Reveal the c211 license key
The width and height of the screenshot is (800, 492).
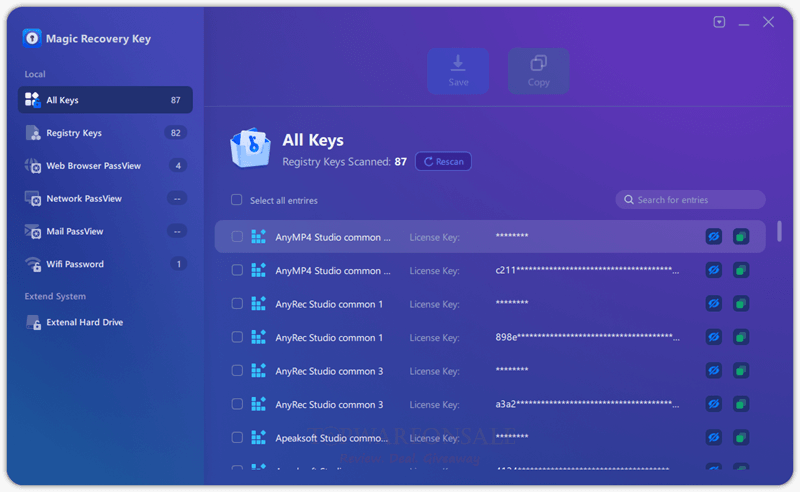point(713,270)
